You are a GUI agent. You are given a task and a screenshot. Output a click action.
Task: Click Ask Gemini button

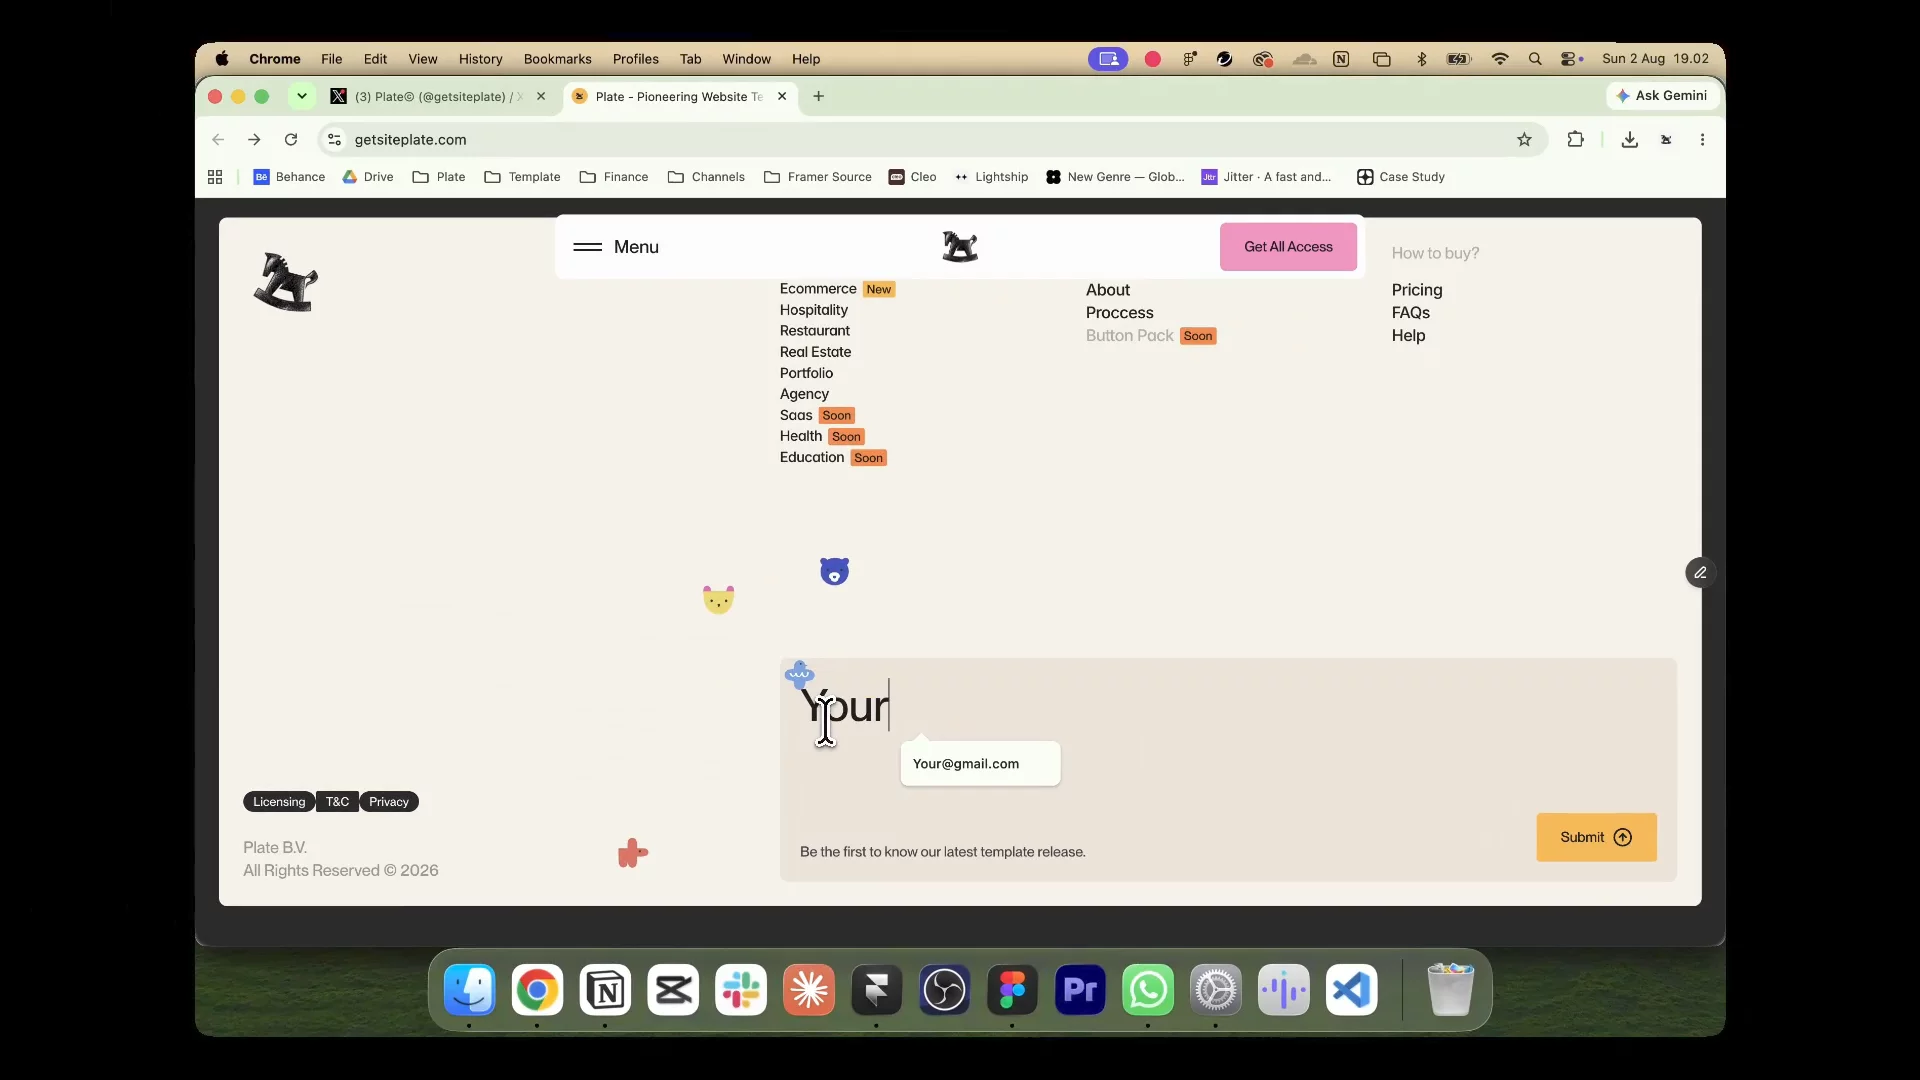(1662, 96)
